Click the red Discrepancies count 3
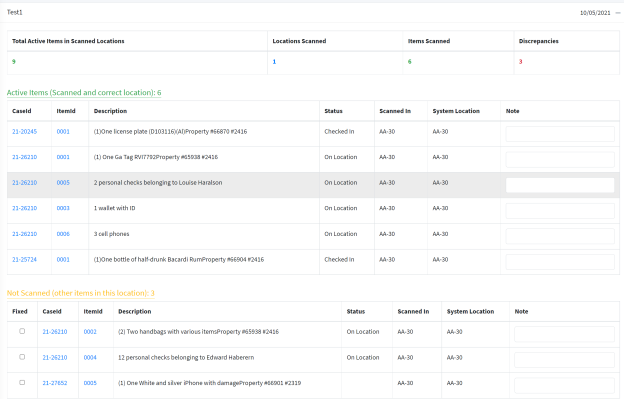This screenshot has width=624, height=399. pyautogui.click(x=521, y=62)
